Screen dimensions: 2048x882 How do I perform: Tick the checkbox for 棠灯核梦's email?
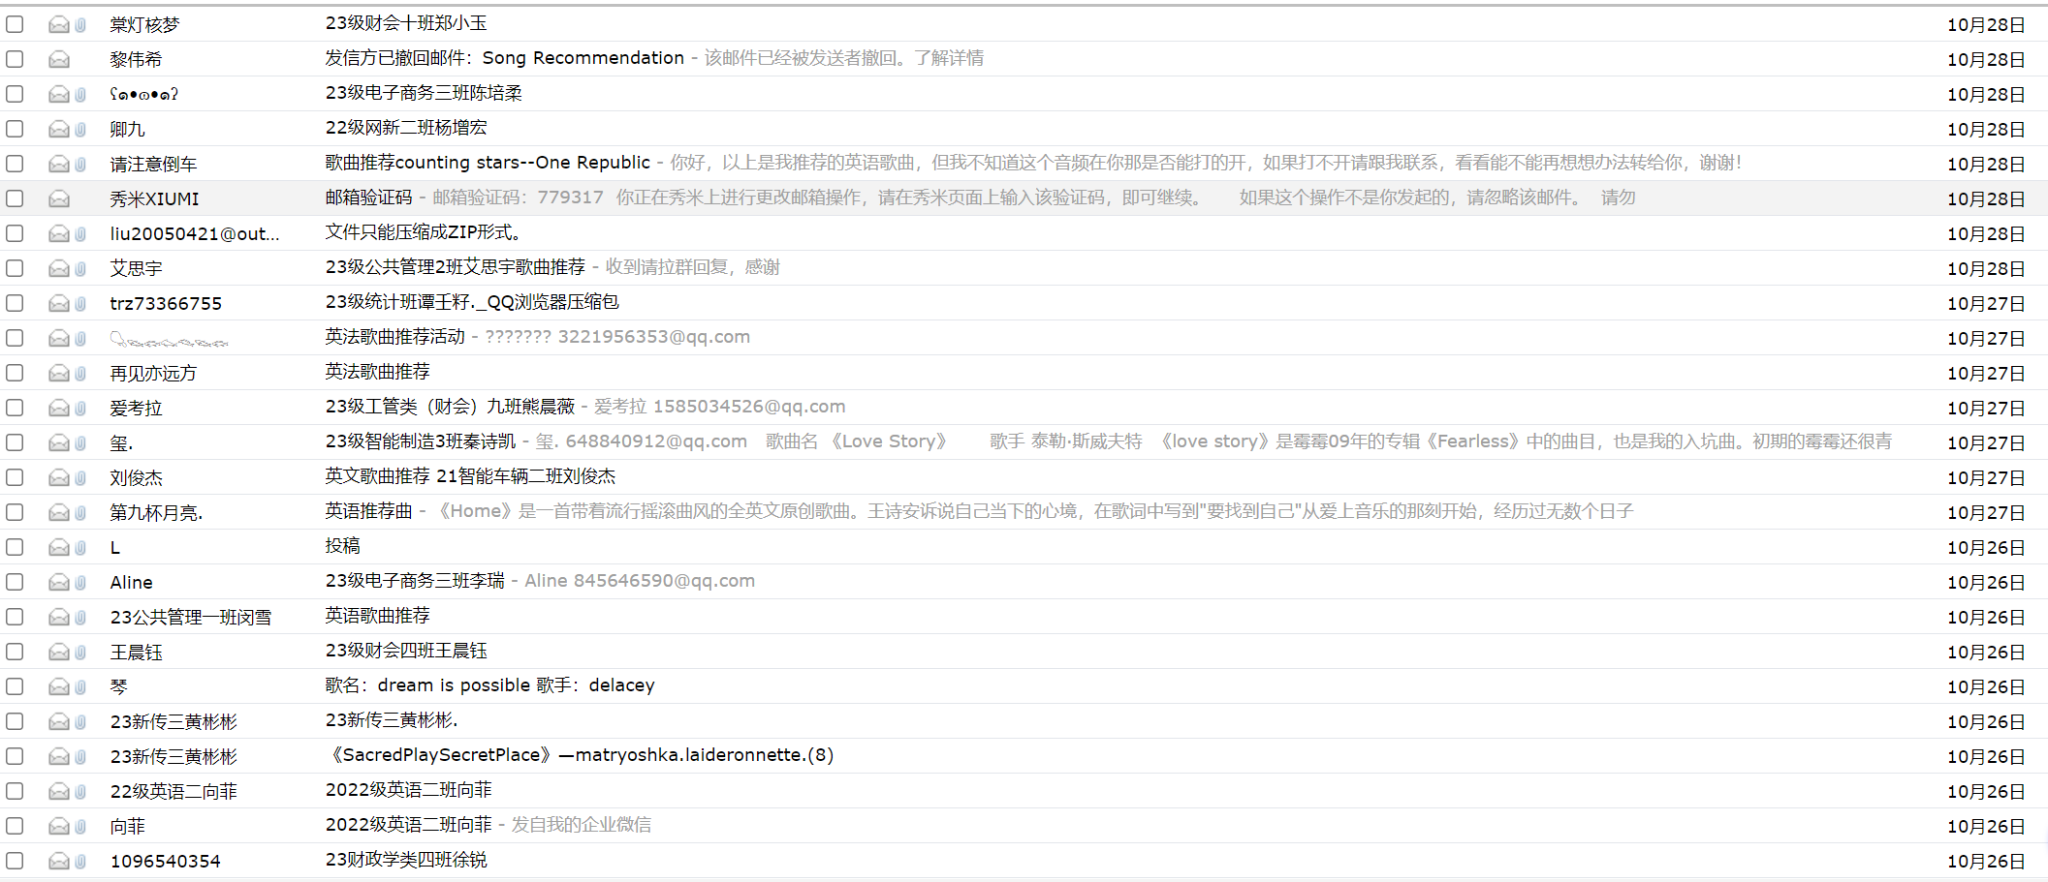(x=15, y=25)
